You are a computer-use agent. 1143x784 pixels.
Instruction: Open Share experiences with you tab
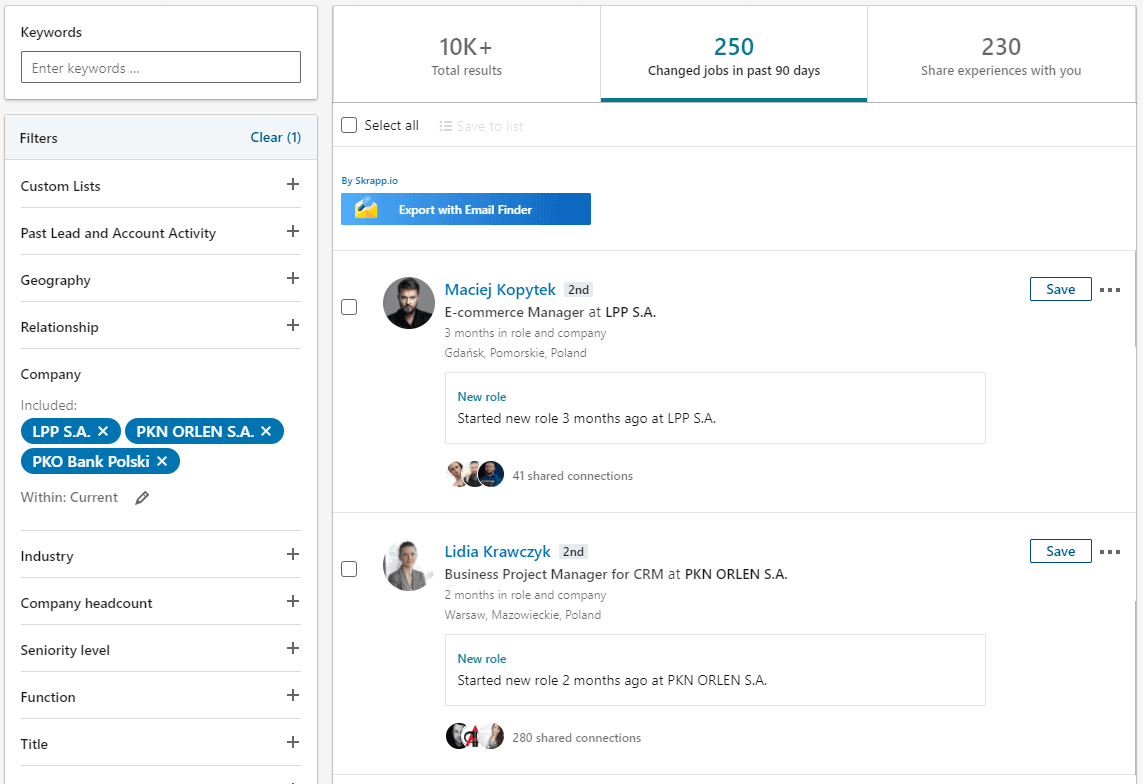pyautogui.click(x=1001, y=55)
